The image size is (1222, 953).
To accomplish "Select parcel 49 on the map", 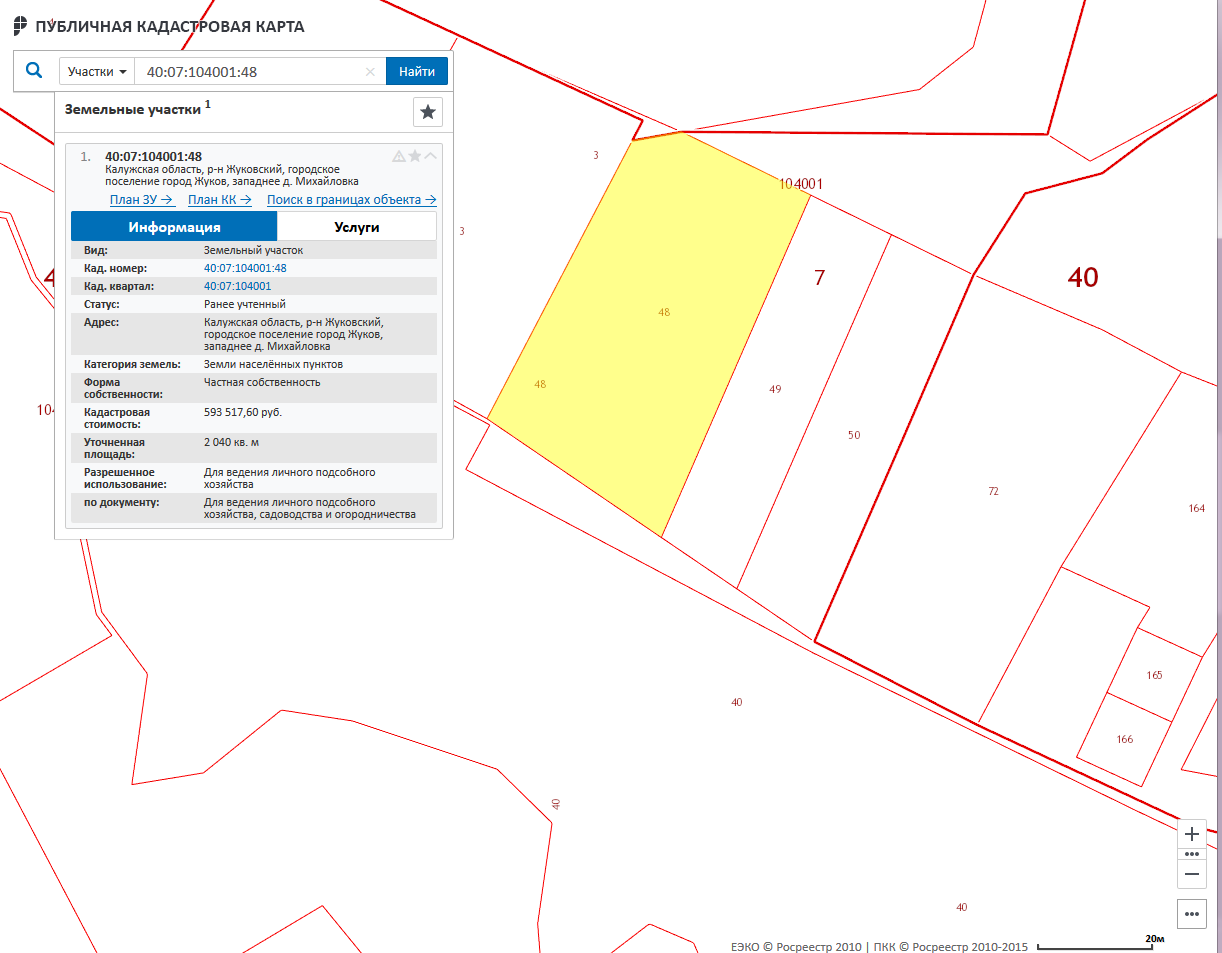I will [x=775, y=389].
